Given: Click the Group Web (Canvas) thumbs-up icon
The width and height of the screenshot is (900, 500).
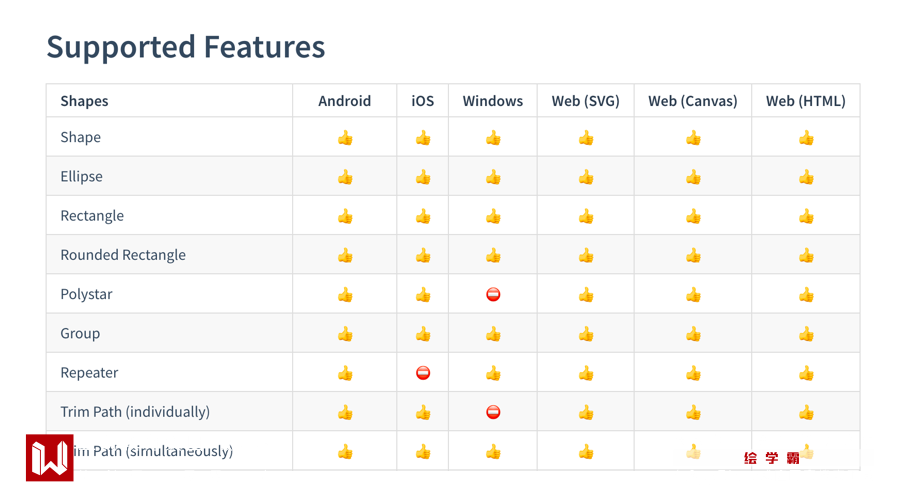Looking at the screenshot, I should (693, 334).
